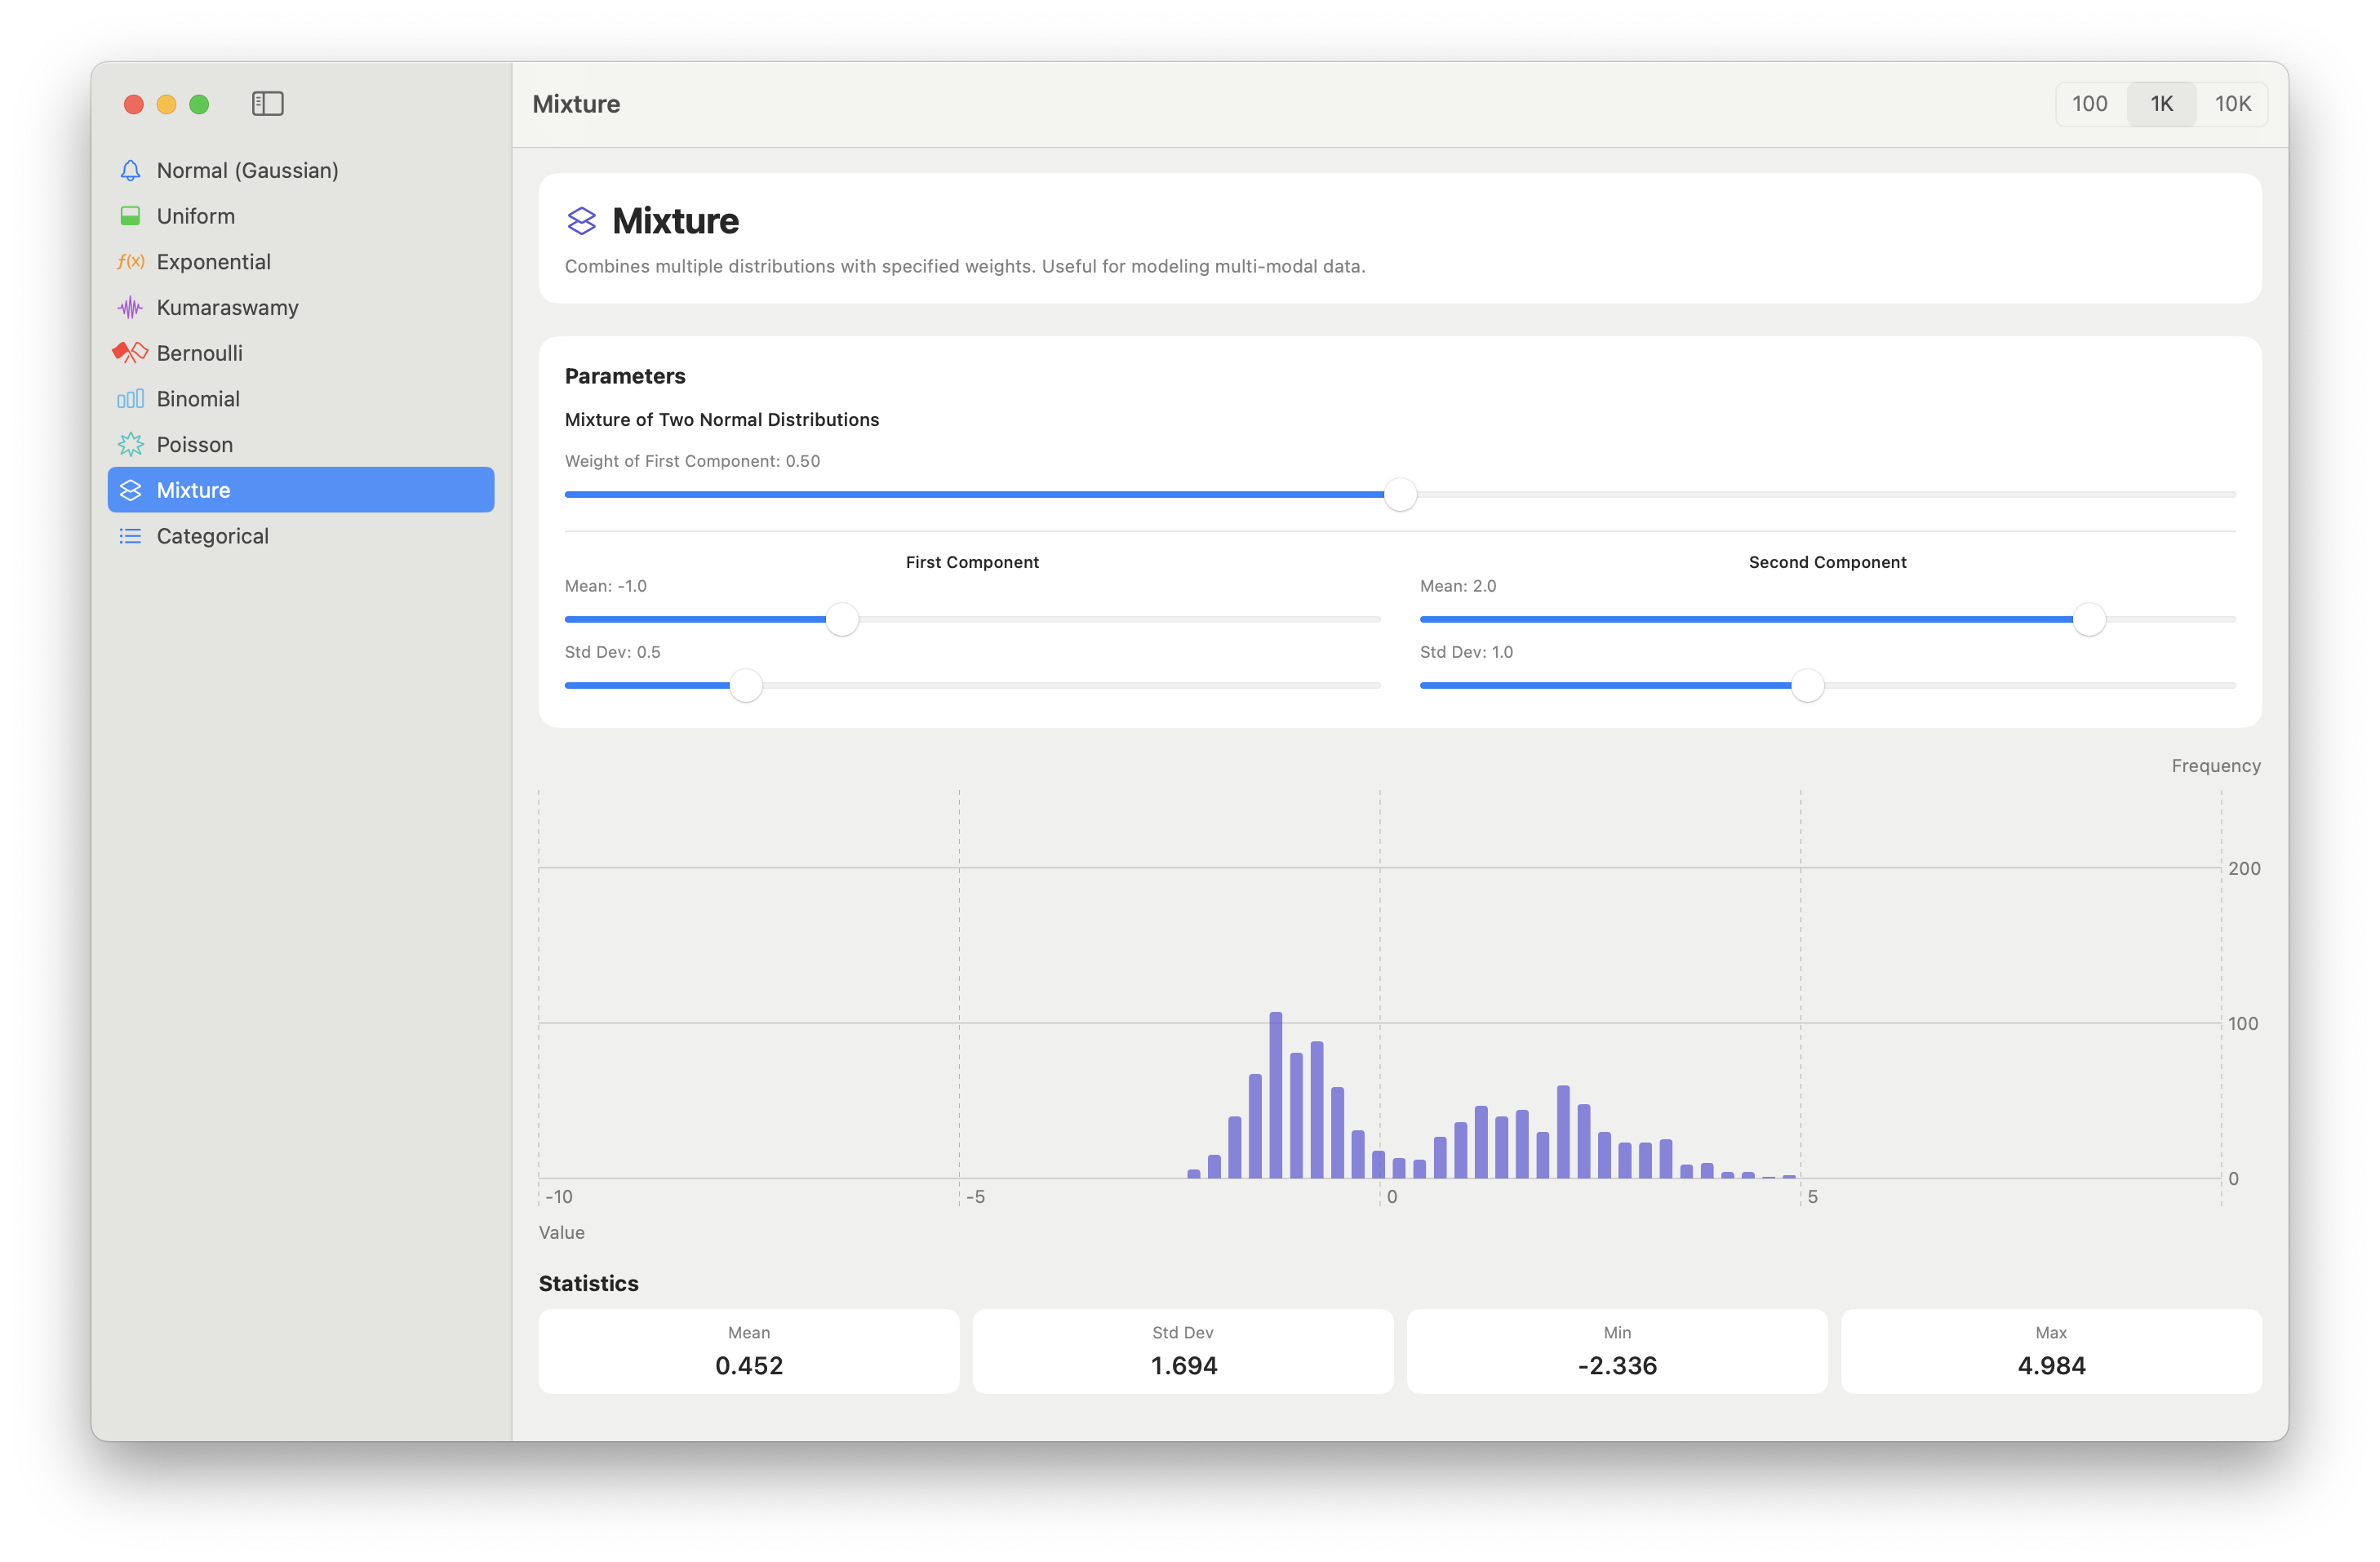Click the red Bernoulli icon
Viewport: 2380px width, 1562px height.
click(x=130, y=353)
